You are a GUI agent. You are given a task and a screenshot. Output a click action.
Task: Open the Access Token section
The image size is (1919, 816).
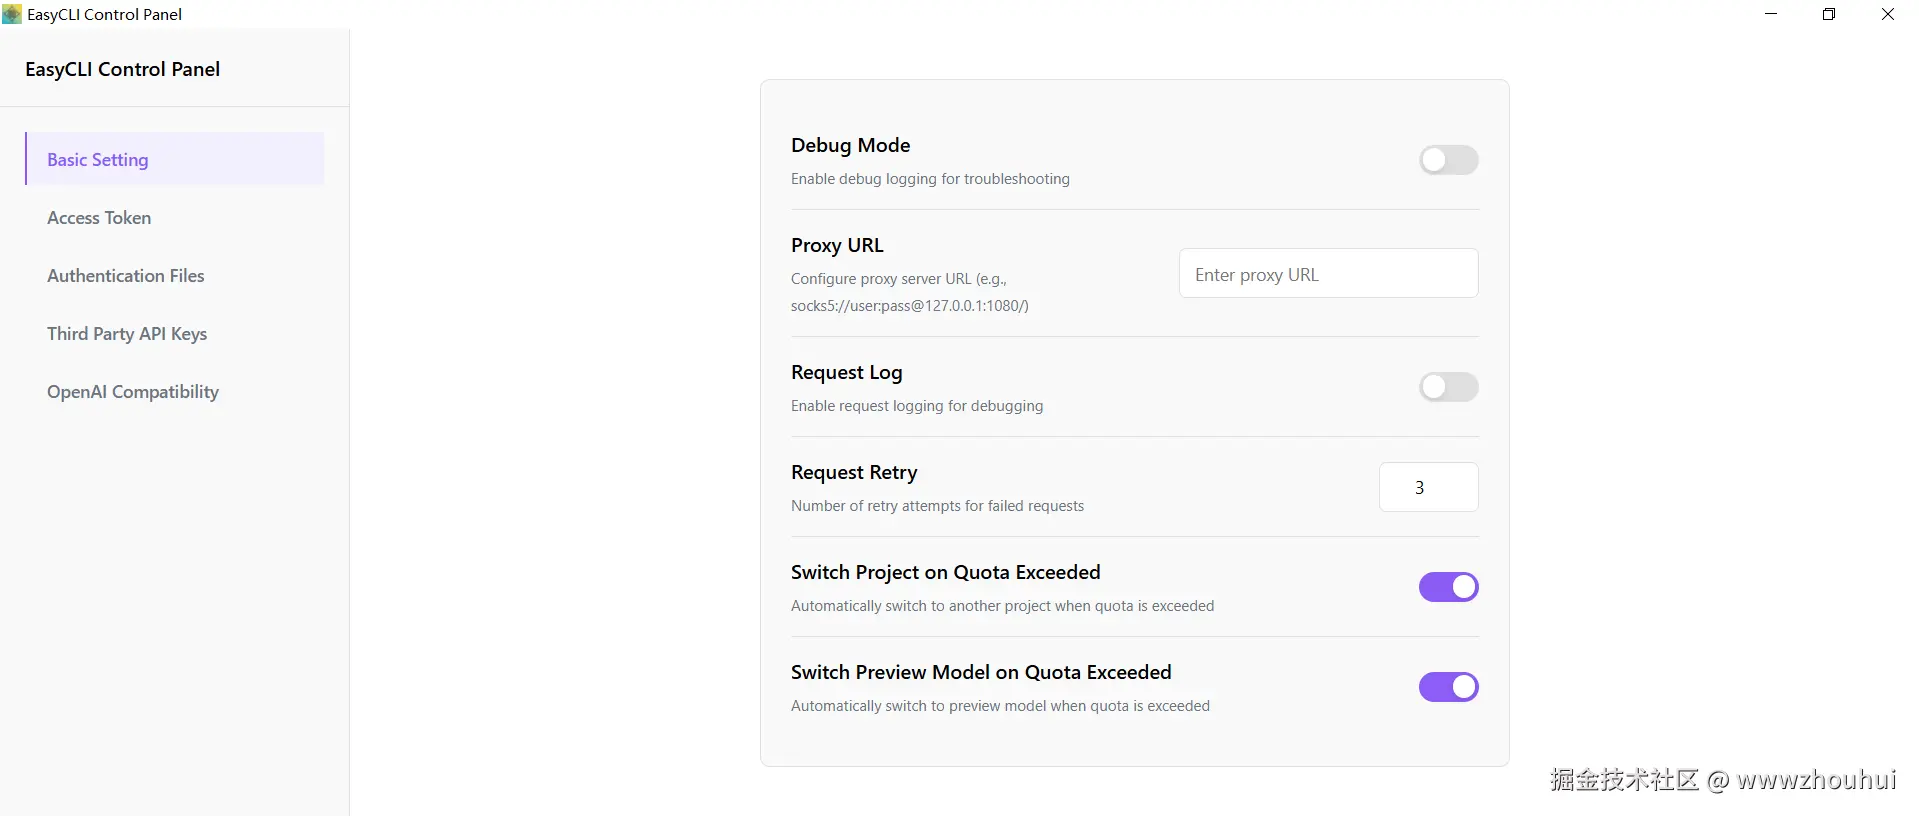tap(99, 218)
